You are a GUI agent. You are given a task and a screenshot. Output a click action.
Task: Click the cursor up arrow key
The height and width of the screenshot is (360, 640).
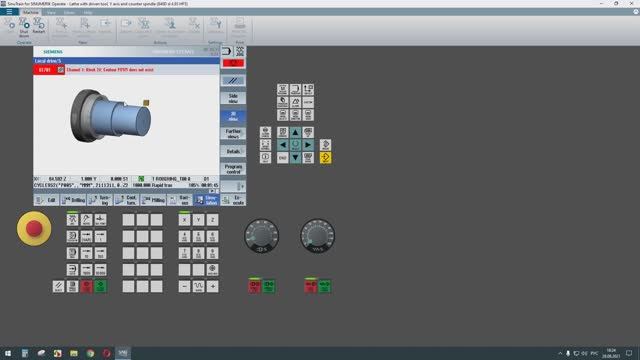[x=295, y=132]
